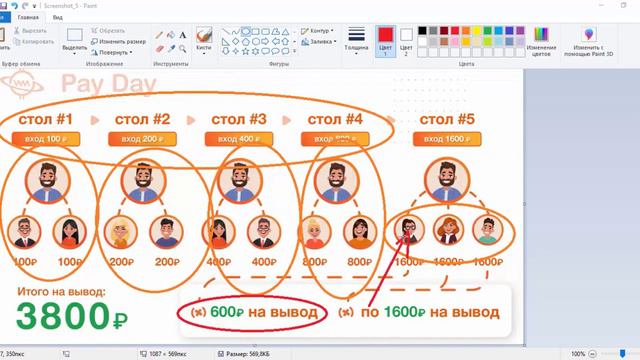This screenshot has height=360, width=640.
Task: Select the Magnifier tool
Action: point(182,49)
